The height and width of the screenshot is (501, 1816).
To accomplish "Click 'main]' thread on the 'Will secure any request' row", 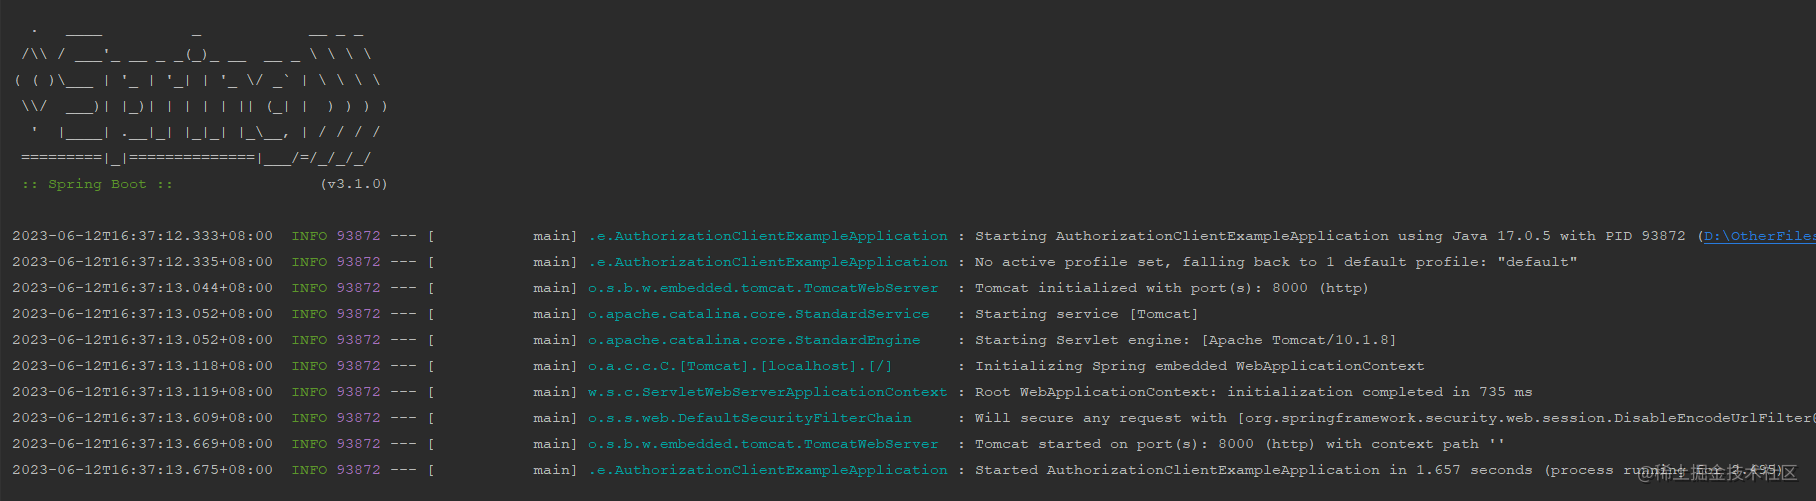I will (x=555, y=418).
